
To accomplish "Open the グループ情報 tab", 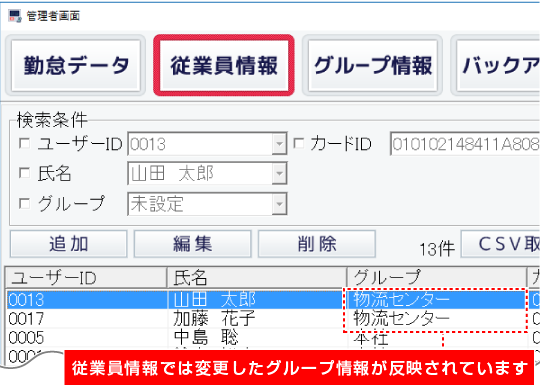I will tap(373, 65).
